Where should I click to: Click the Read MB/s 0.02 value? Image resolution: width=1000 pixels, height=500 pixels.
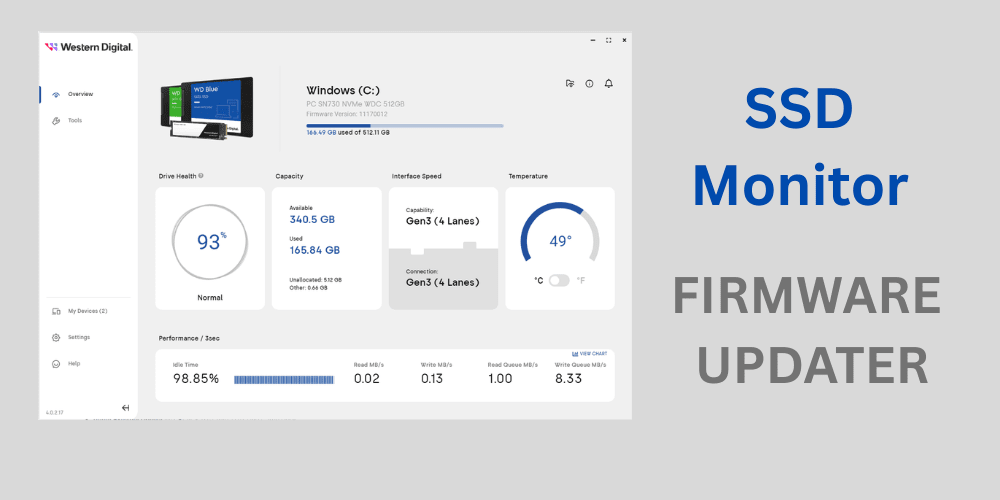click(367, 379)
